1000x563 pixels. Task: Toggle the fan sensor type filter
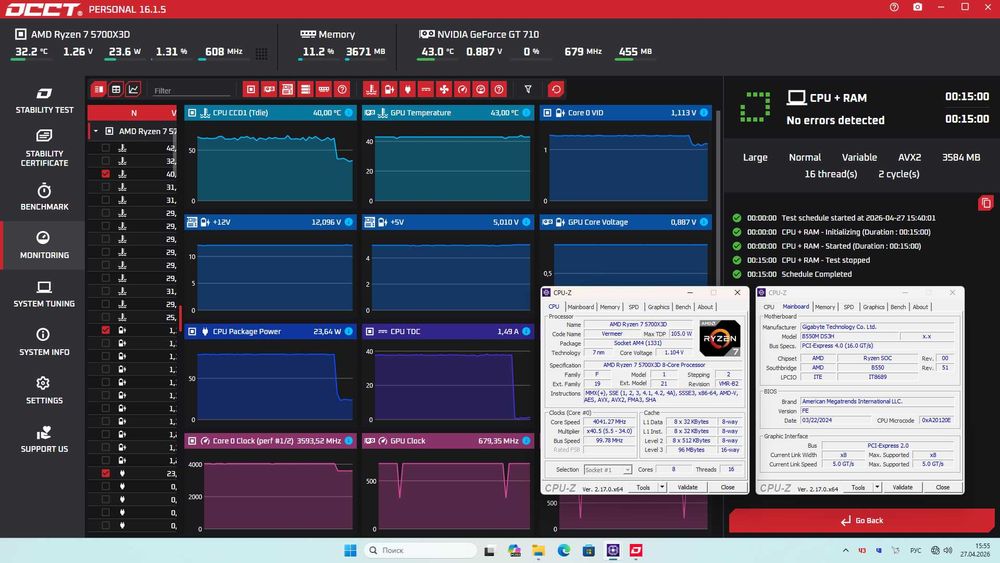pos(444,89)
